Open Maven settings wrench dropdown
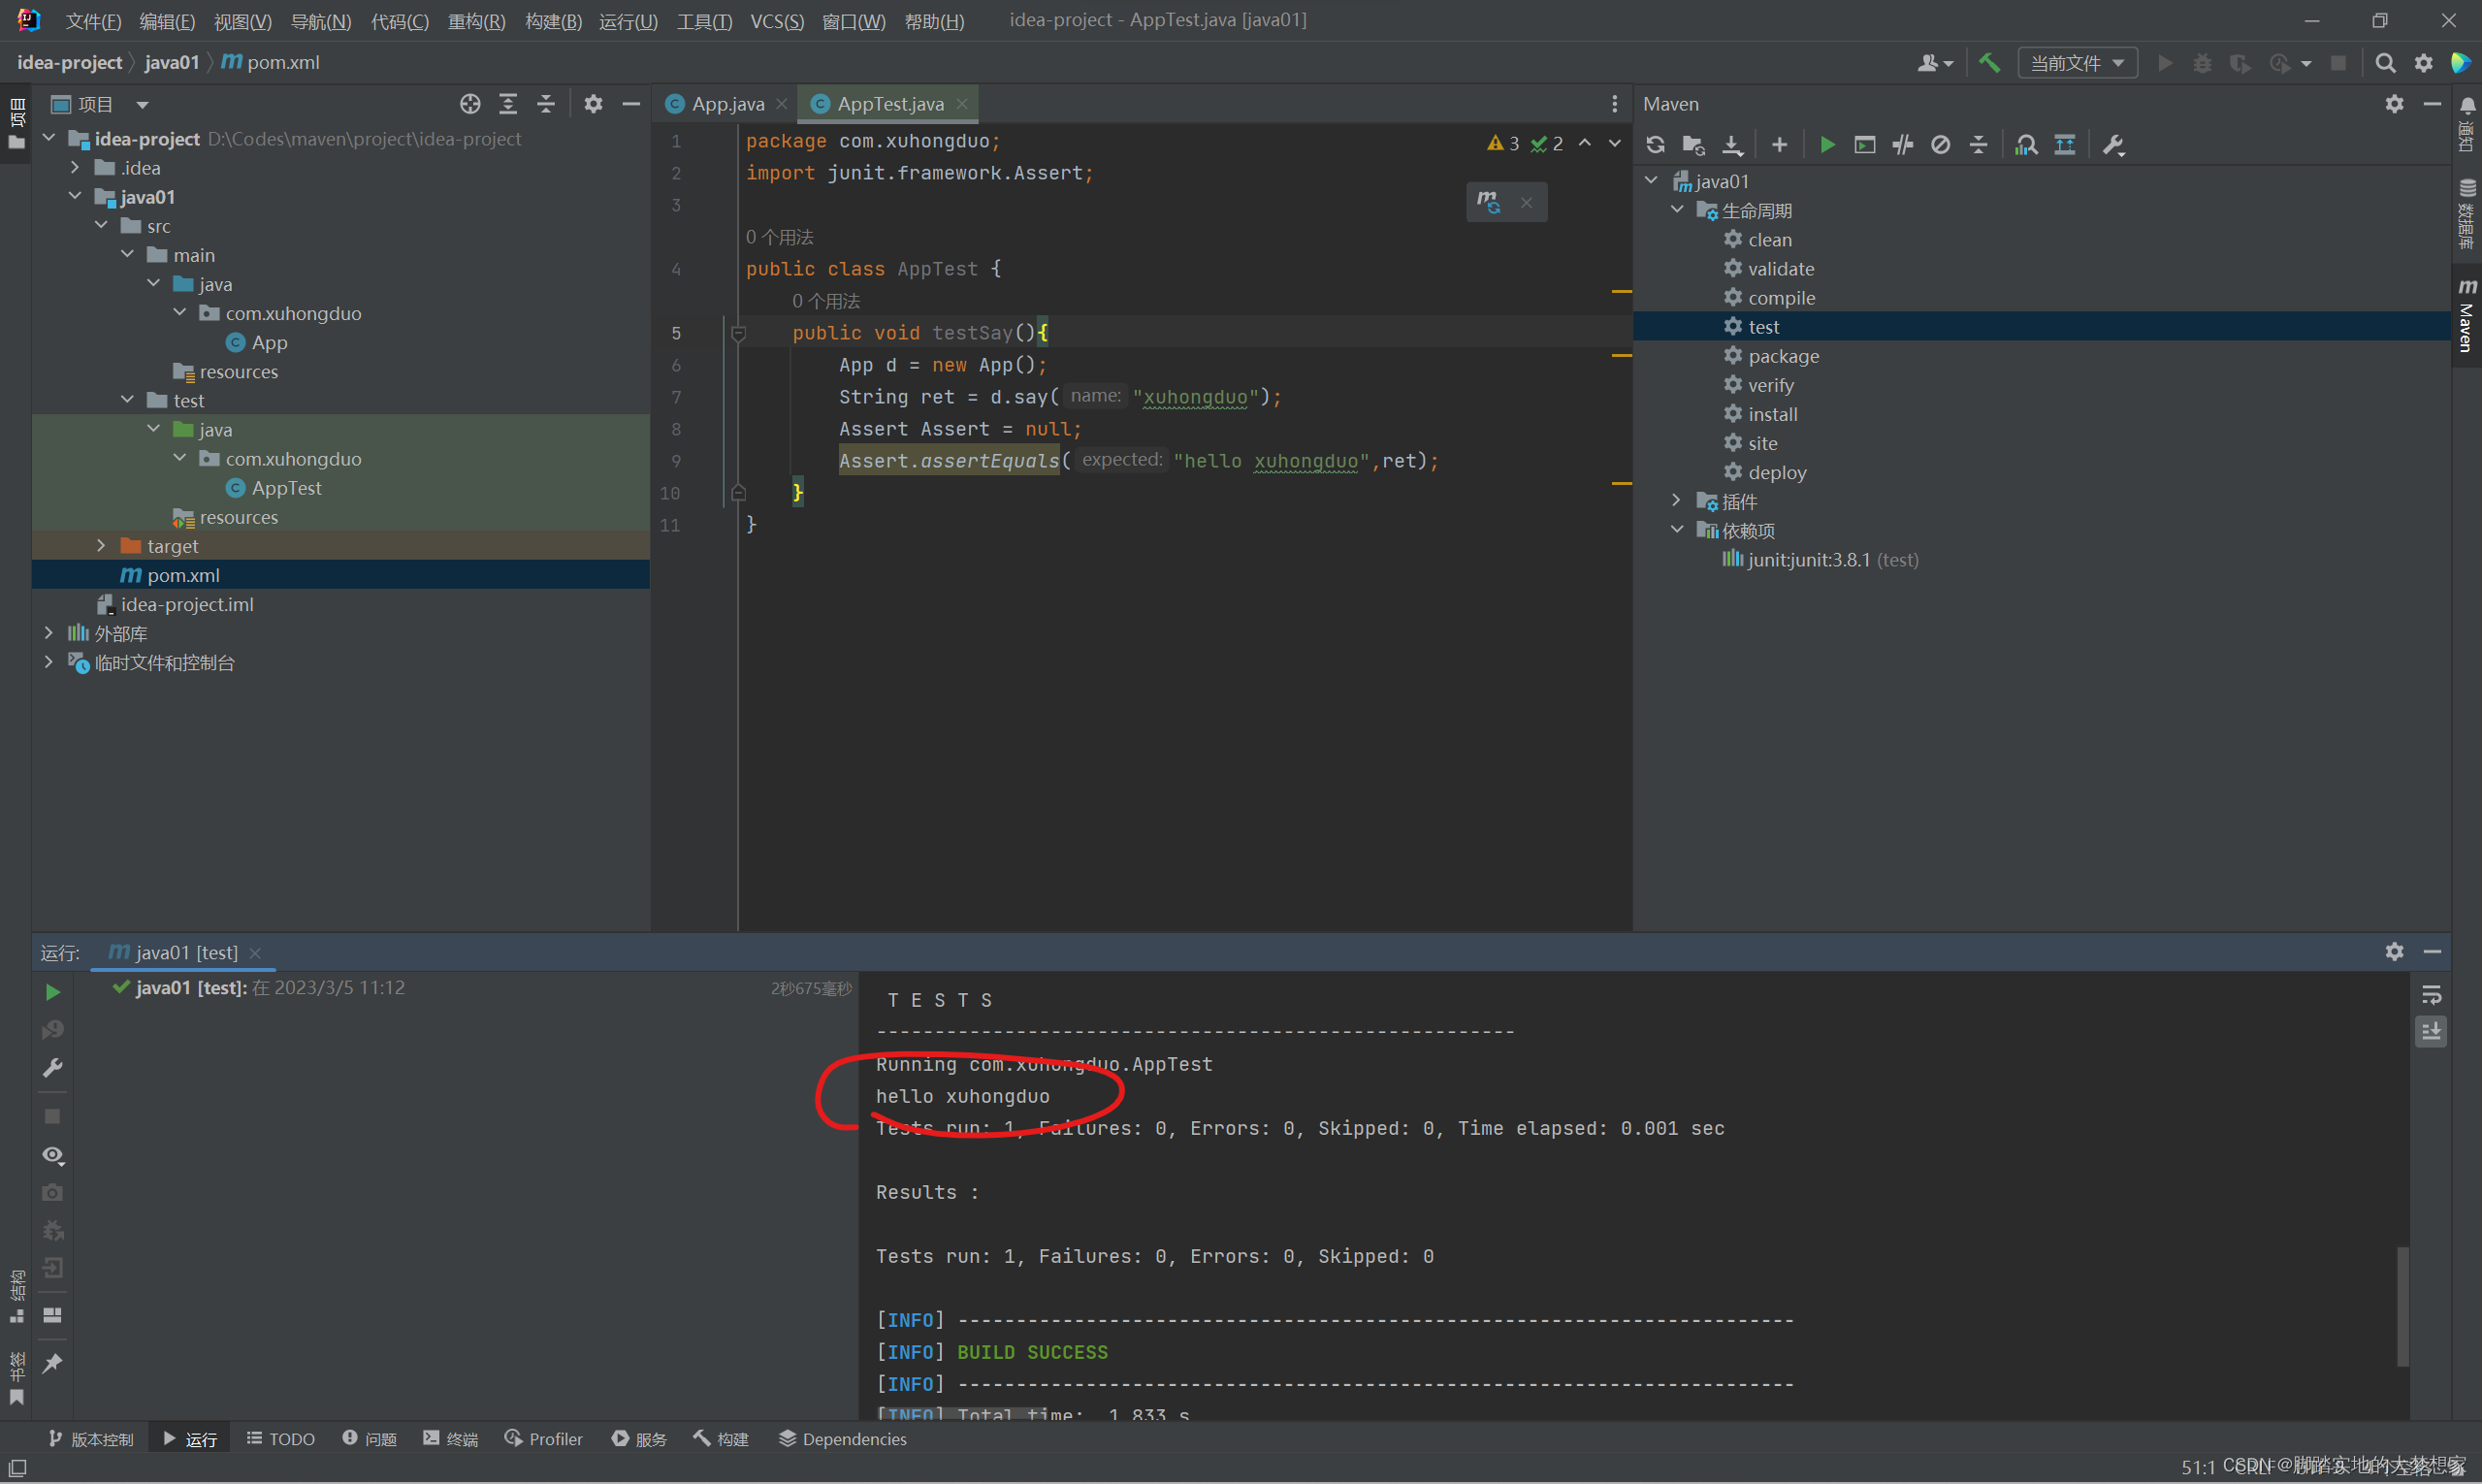2482x1484 pixels. [2113, 145]
